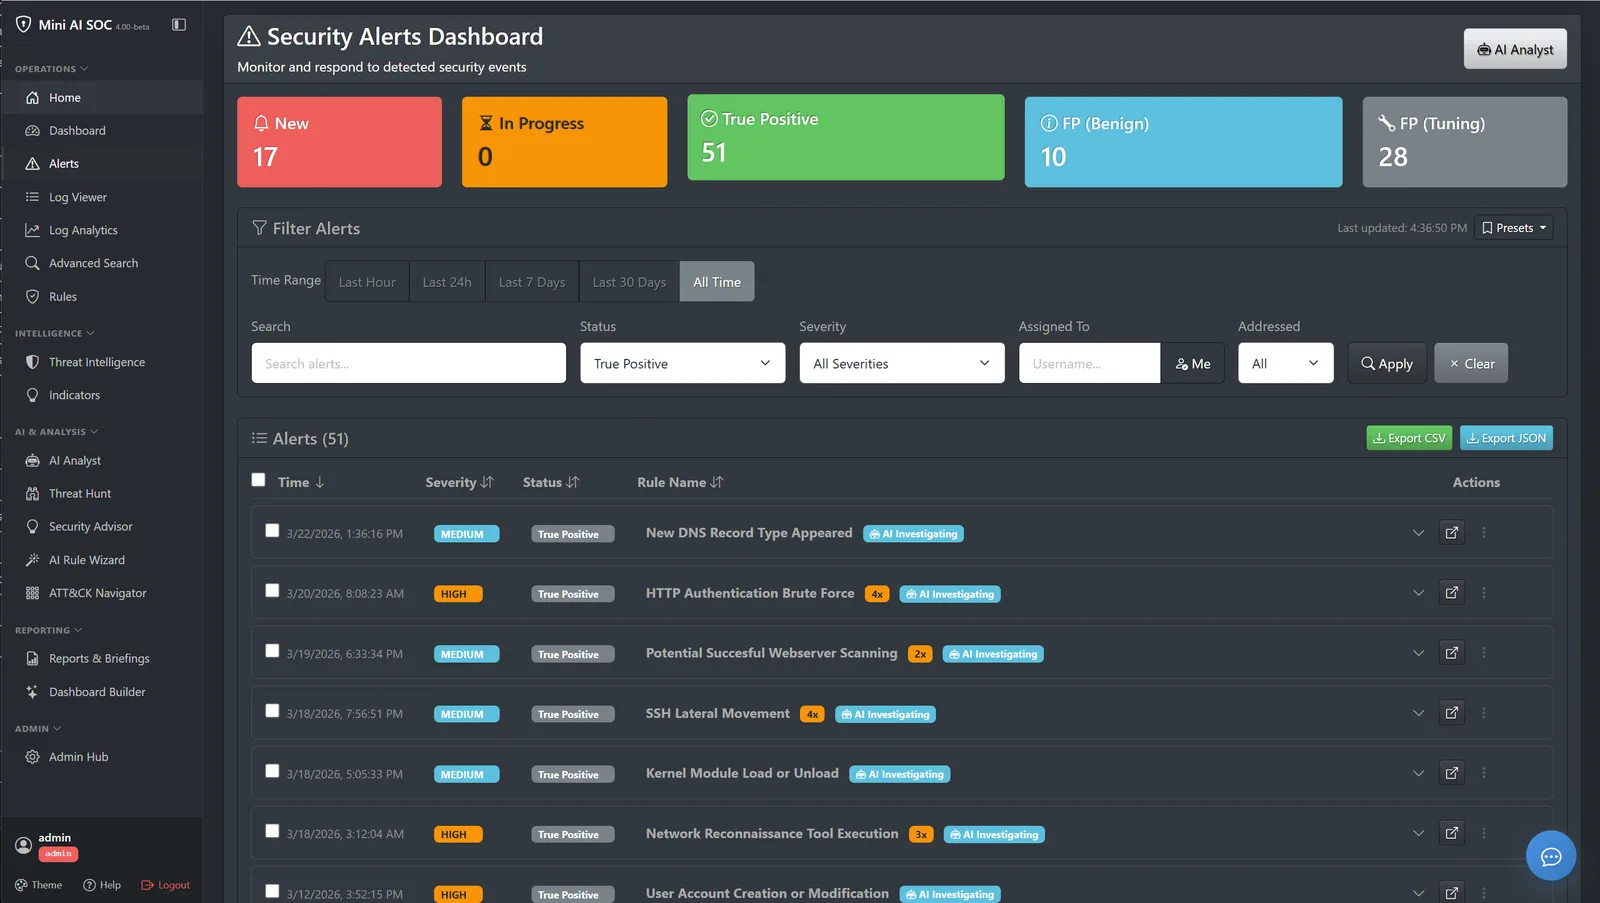Collapse the Intelligence sidebar section
Screen dimensions: 1600x903
[55, 333]
